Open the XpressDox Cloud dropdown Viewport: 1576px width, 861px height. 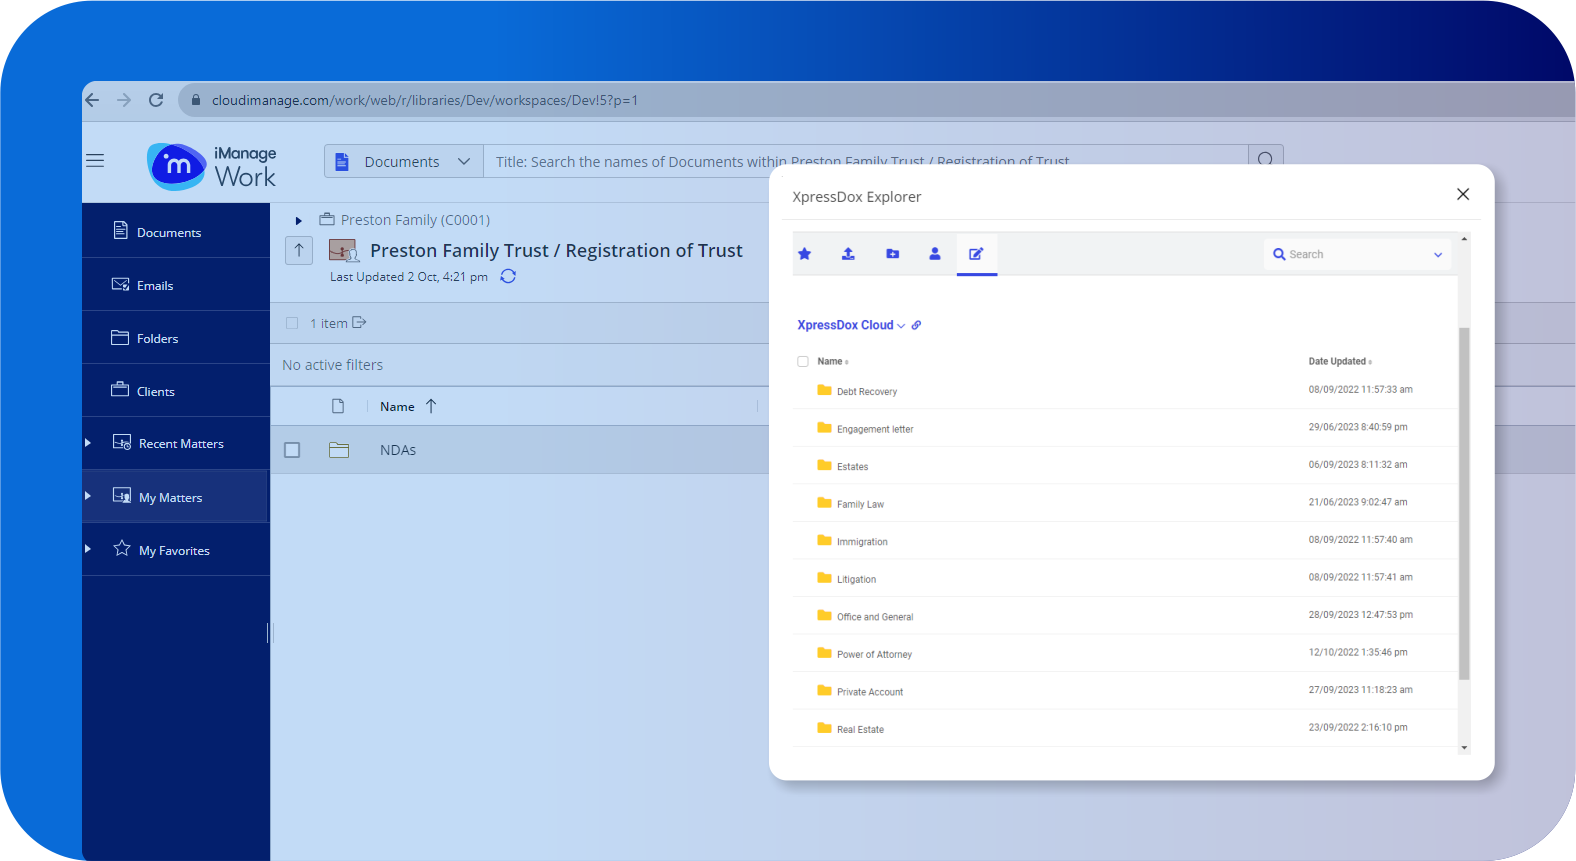[851, 325]
